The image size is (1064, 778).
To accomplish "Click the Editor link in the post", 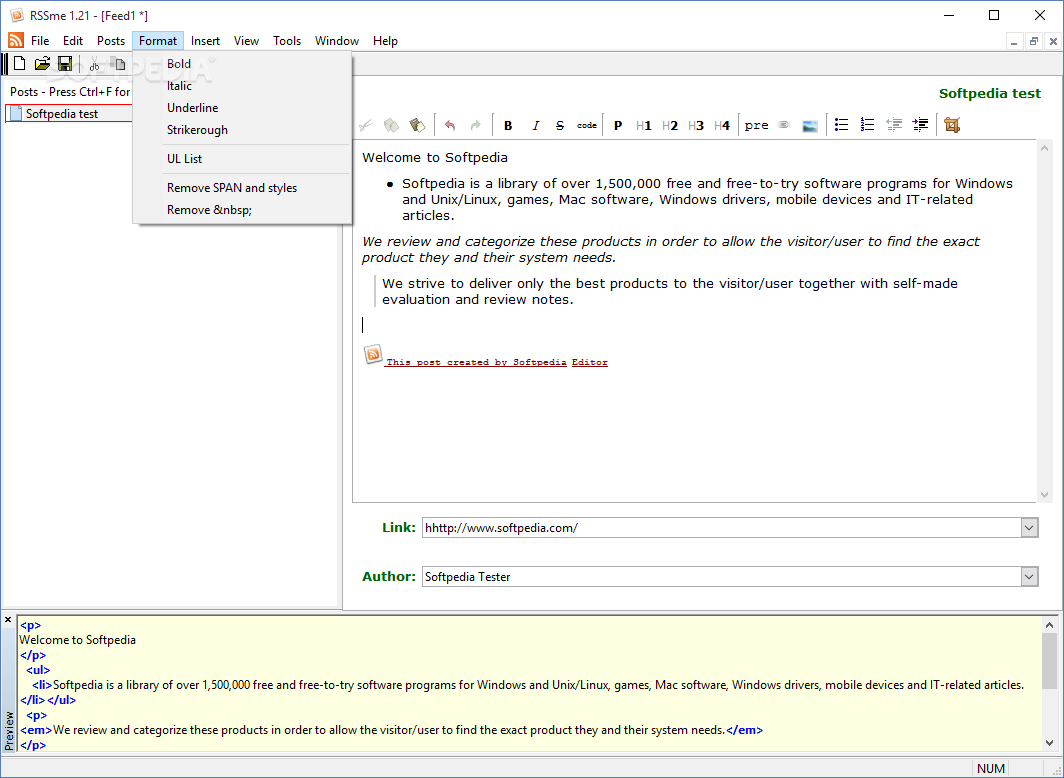I will coord(590,362).
